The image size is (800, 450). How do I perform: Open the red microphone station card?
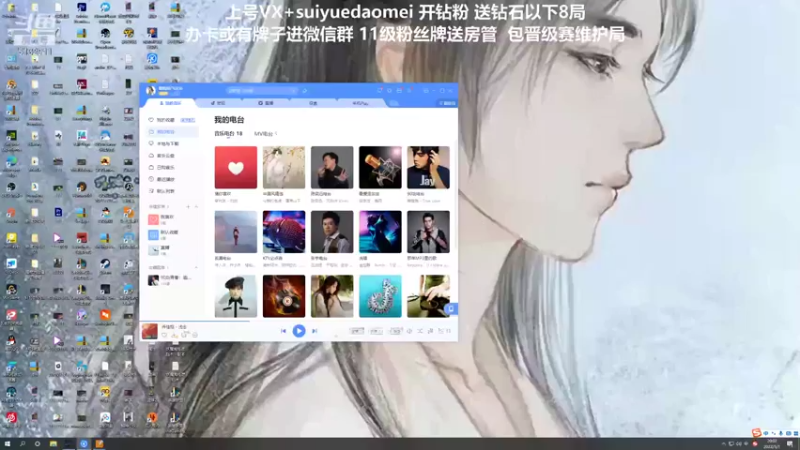(284, 232)
